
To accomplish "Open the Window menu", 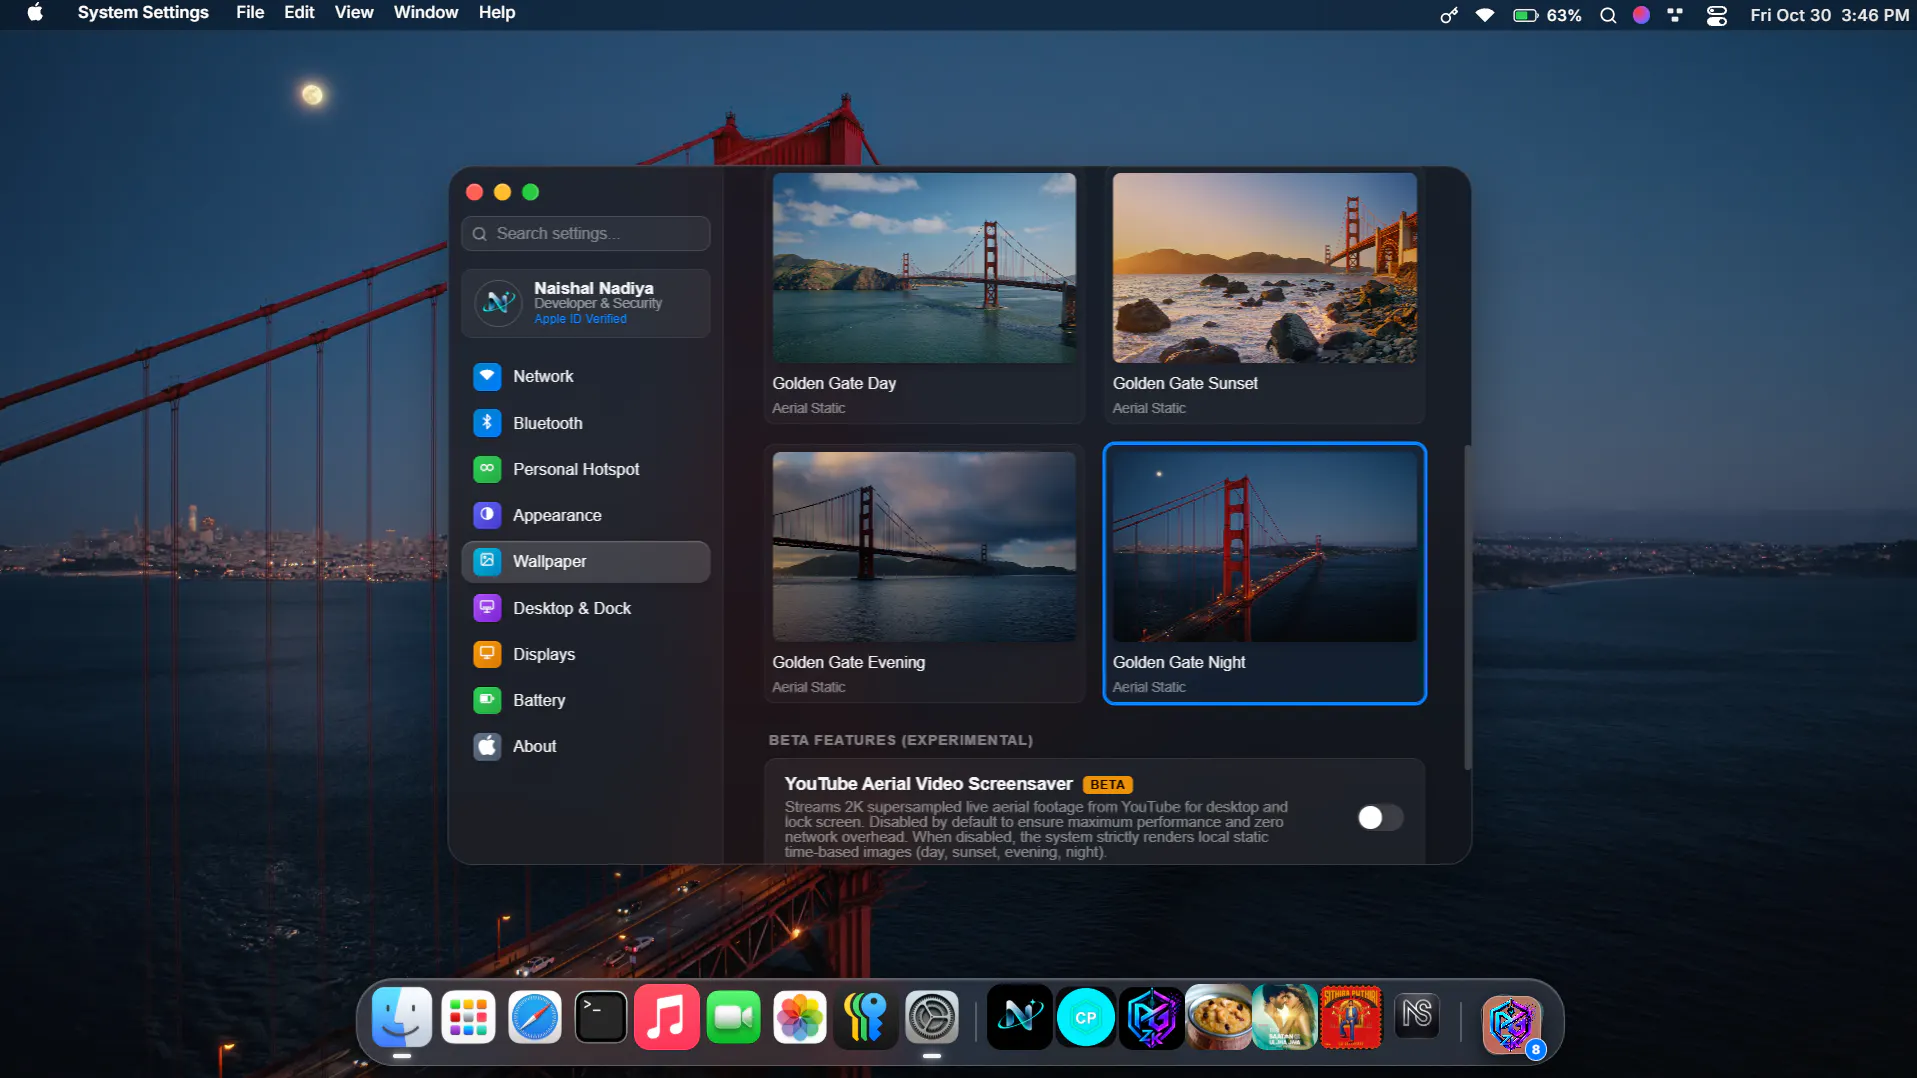I will pyautogui.click(x=426, y=13).
